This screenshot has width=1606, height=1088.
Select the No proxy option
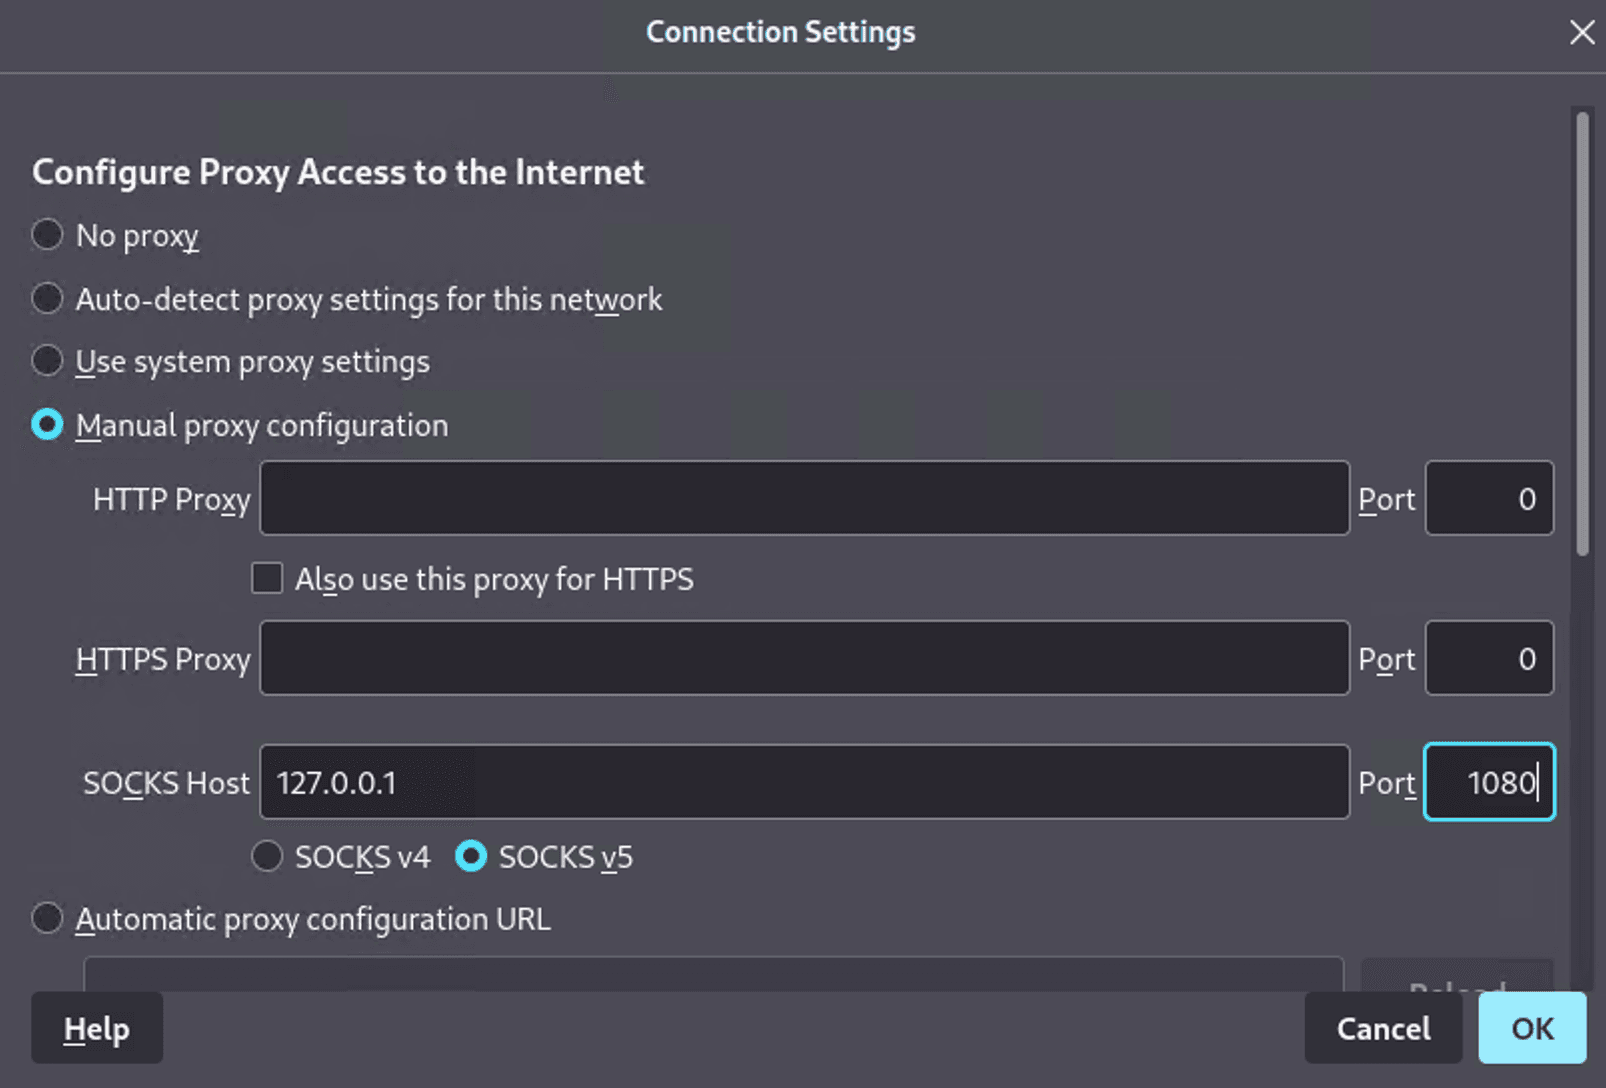47,235
